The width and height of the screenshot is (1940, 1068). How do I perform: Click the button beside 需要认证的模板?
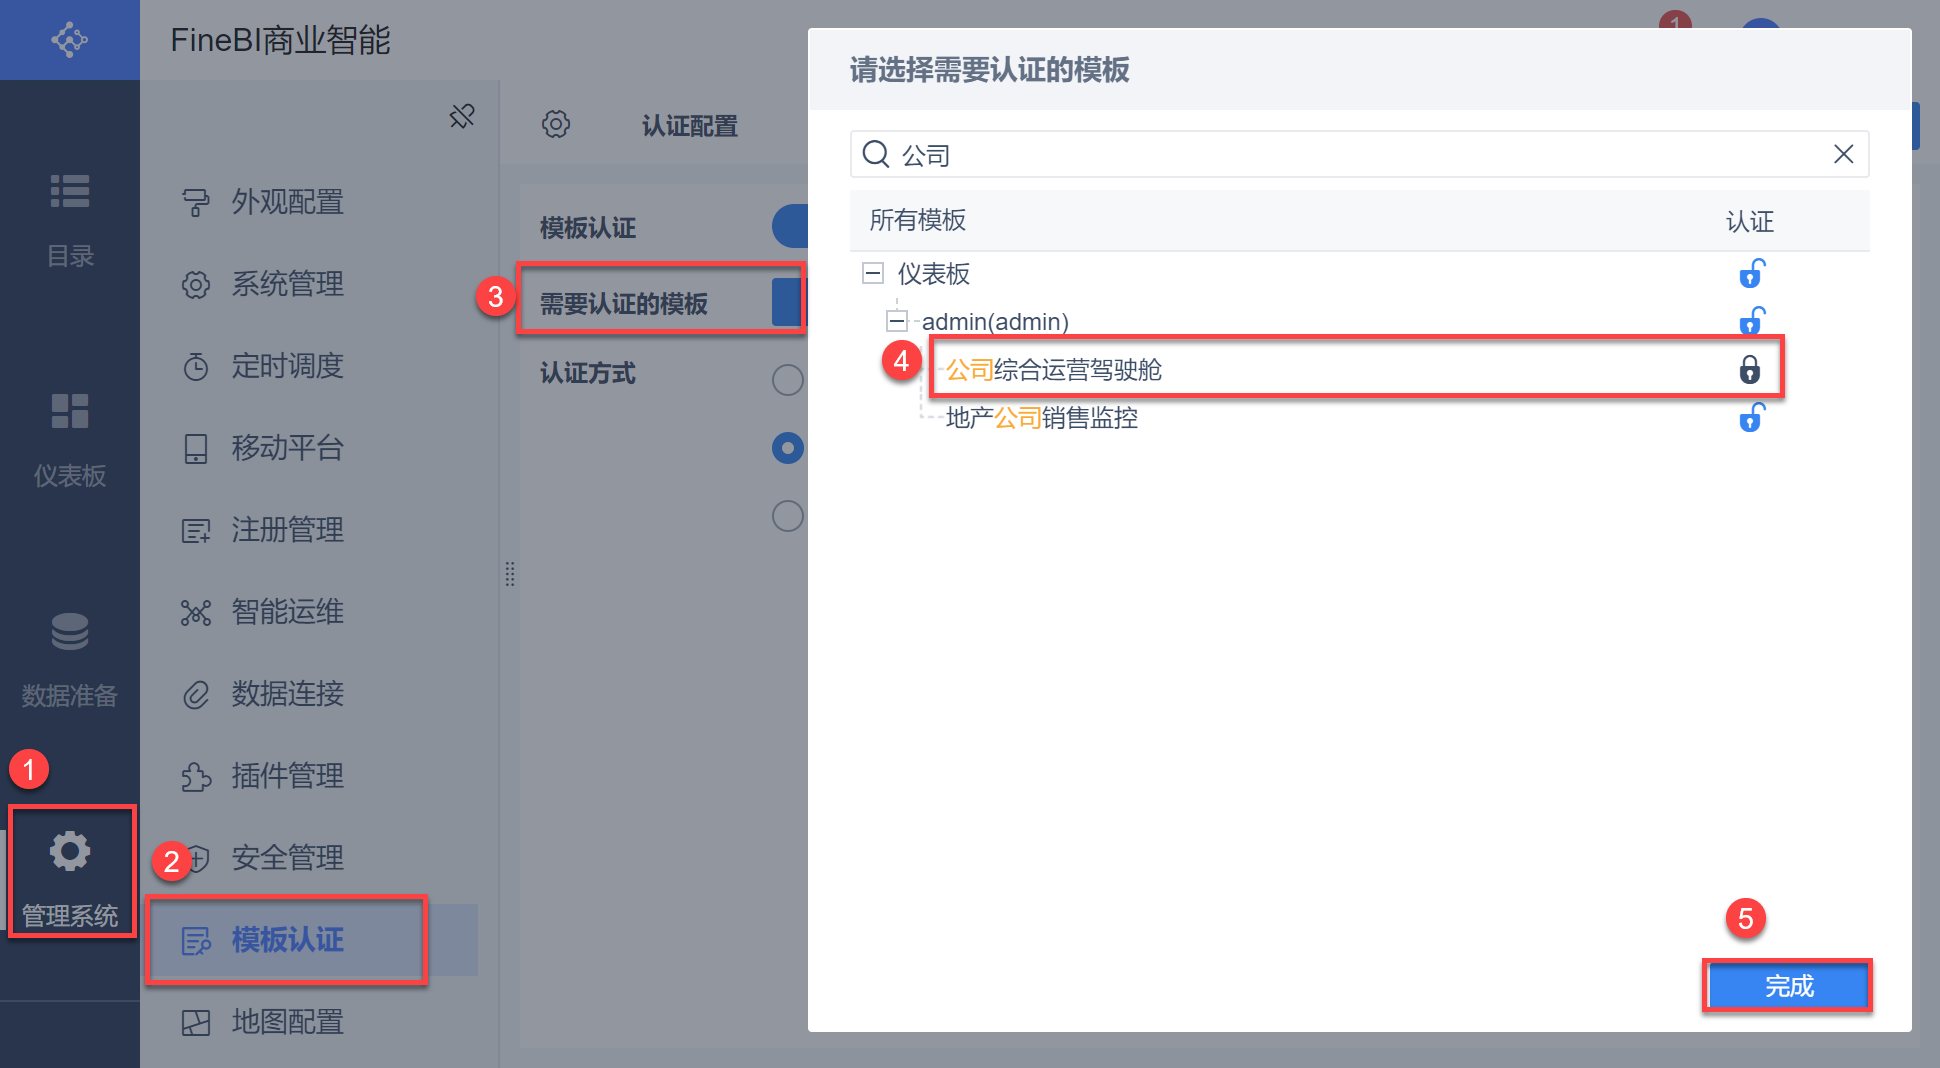pyautogui.click(x=789, y=302)
